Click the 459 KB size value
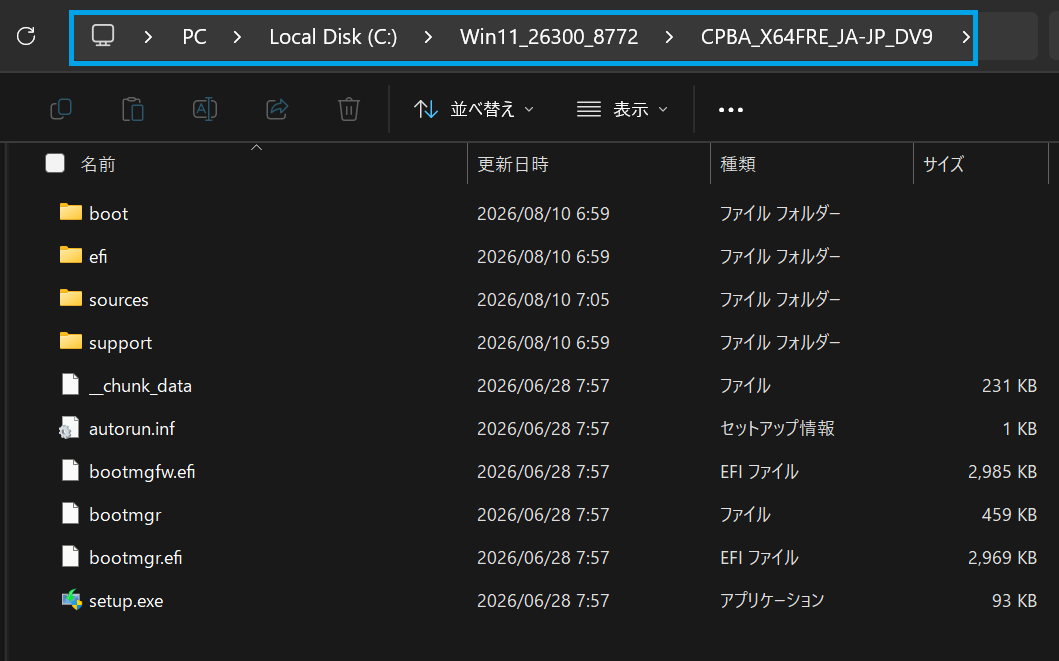1059x661 pixels. pos(1009,515)
